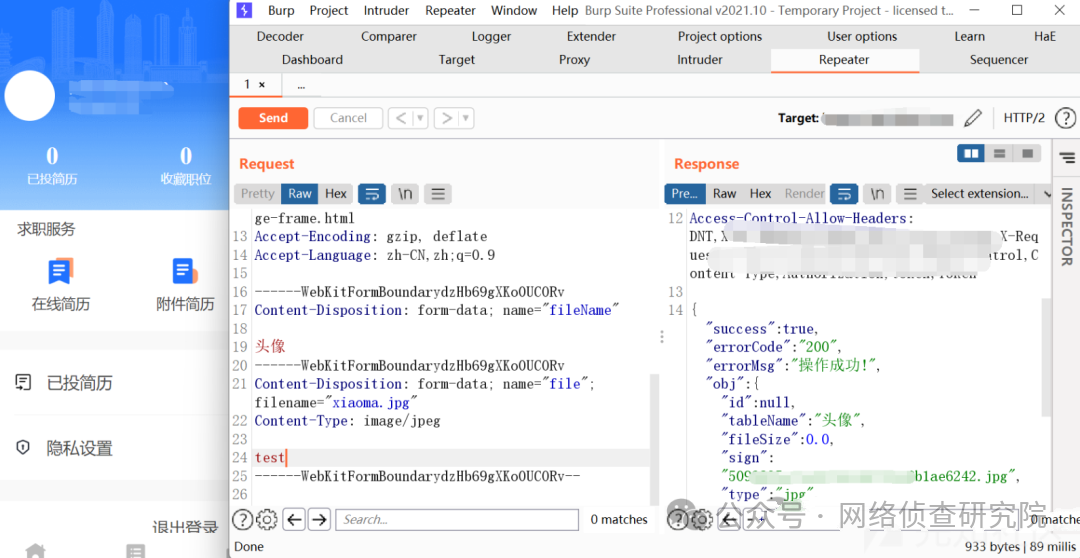
Task: Open the Repeater menu in menu bar
Action: (450, 10)
